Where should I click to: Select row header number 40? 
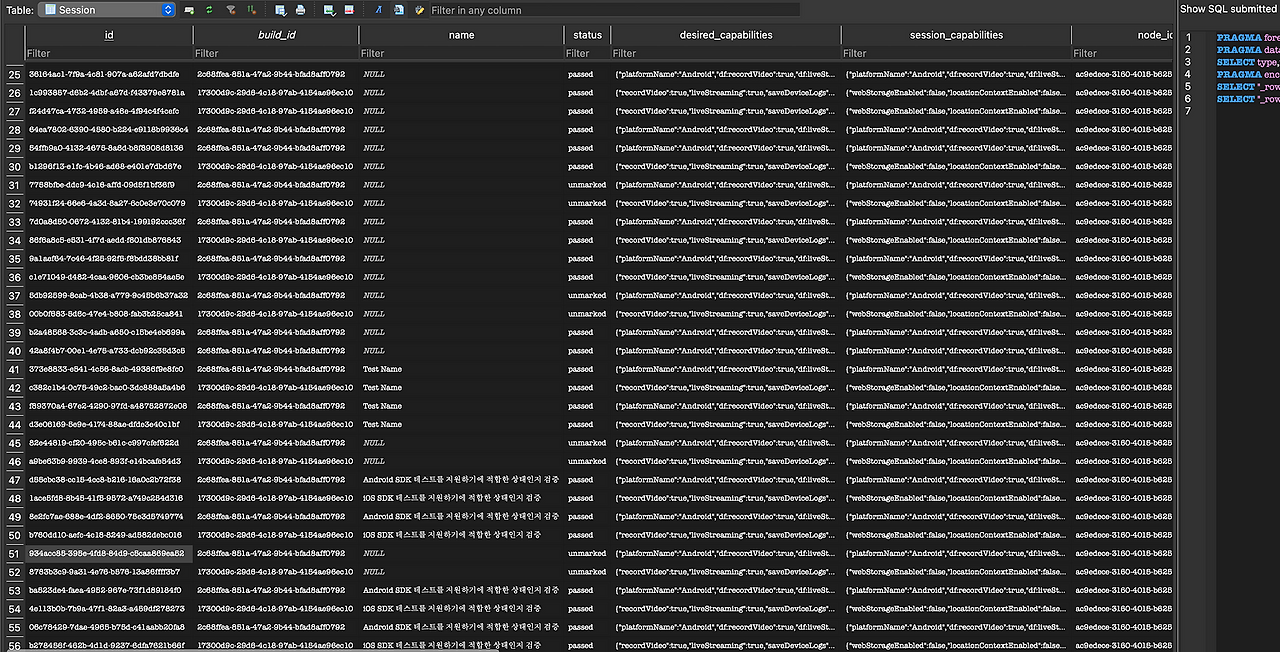tap(13, 351)
